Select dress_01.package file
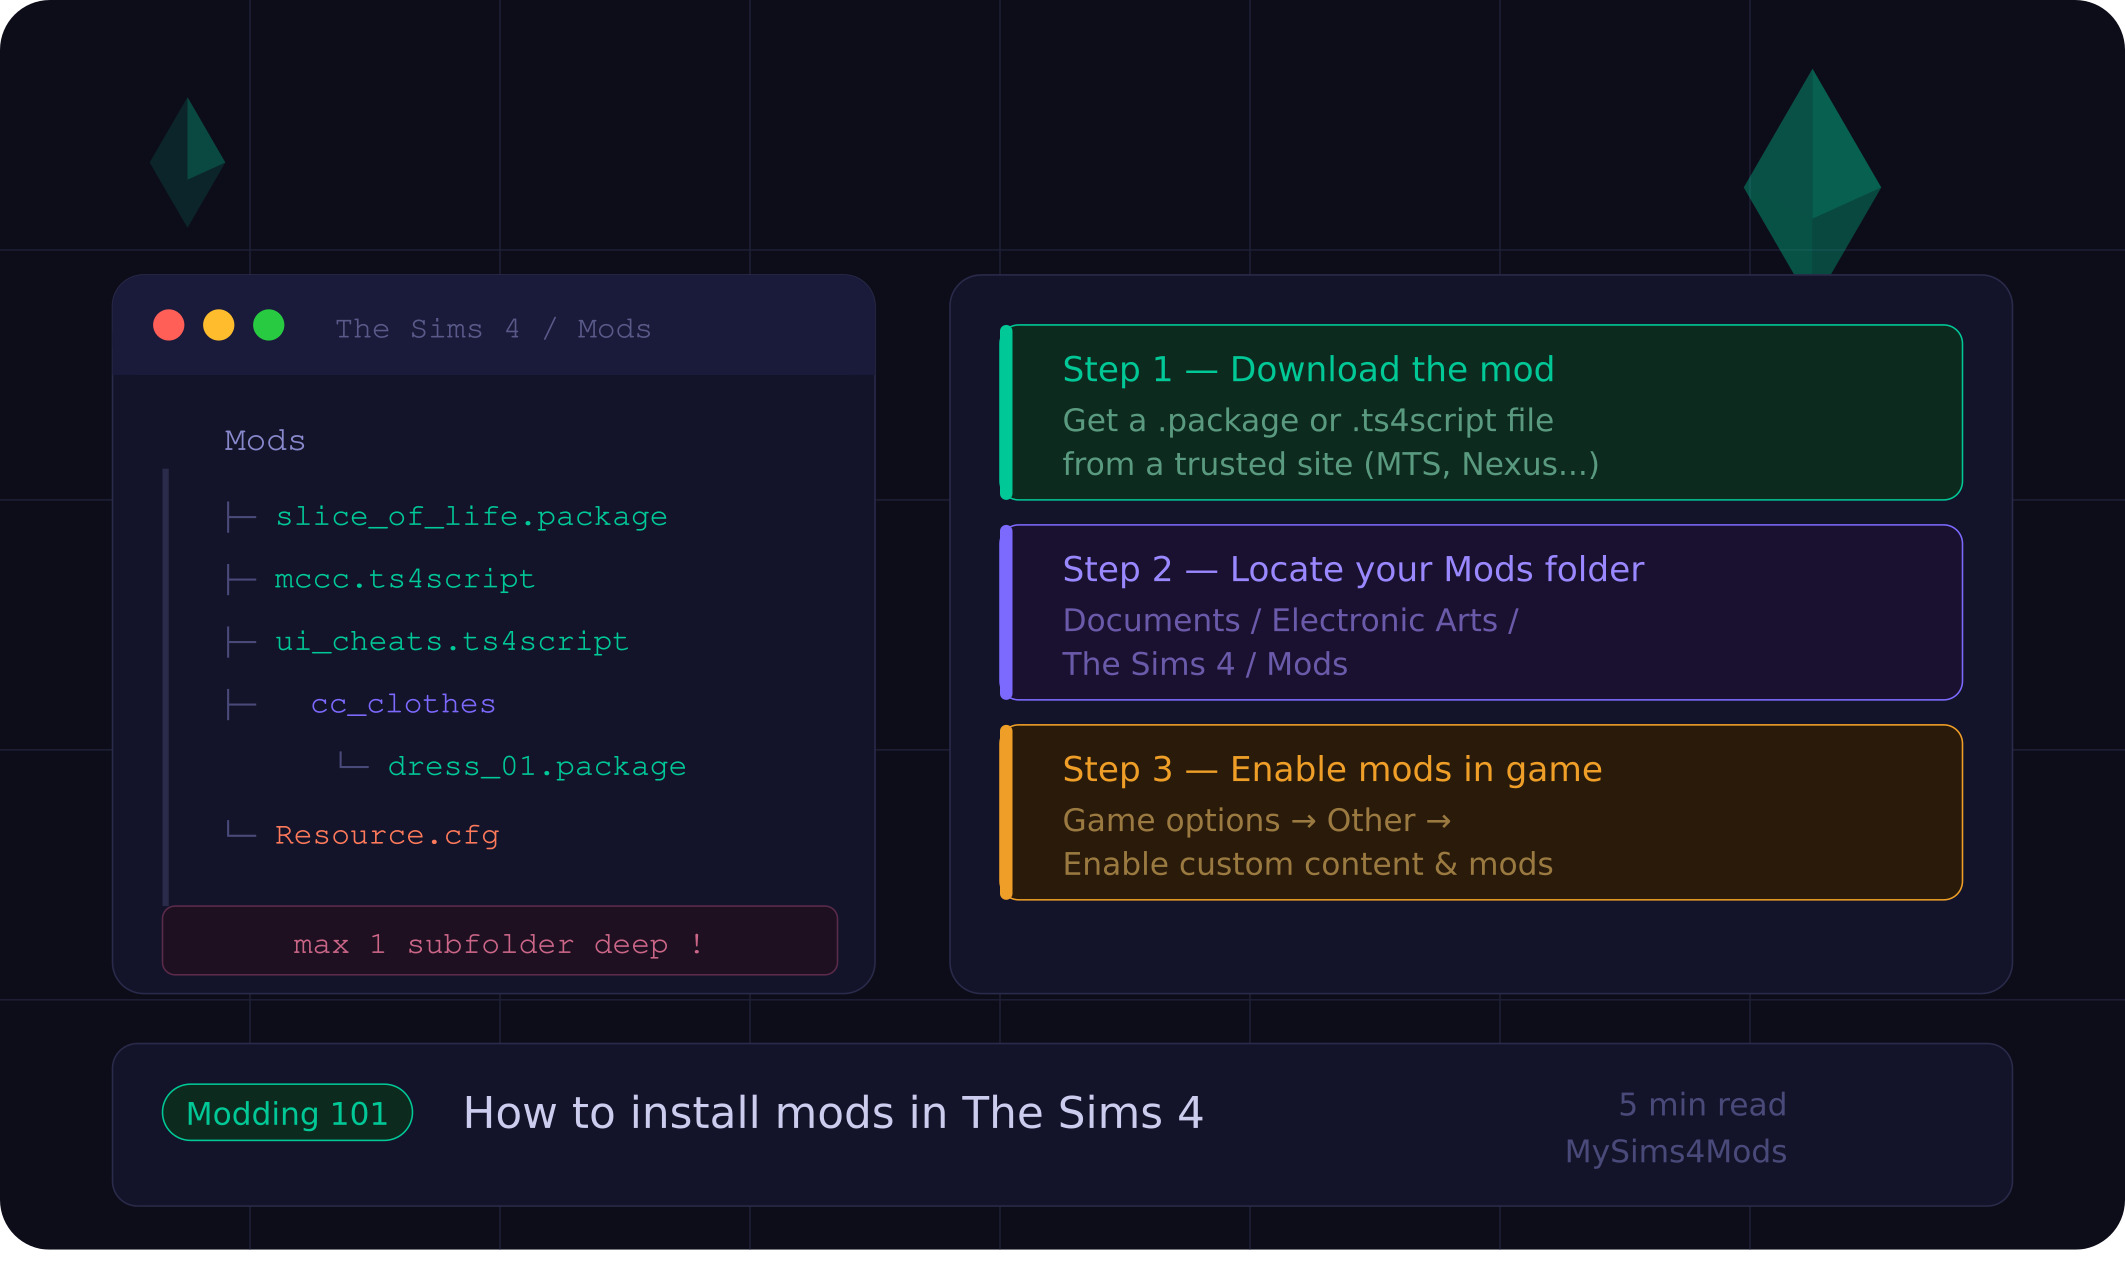 [x=537, y=767]
